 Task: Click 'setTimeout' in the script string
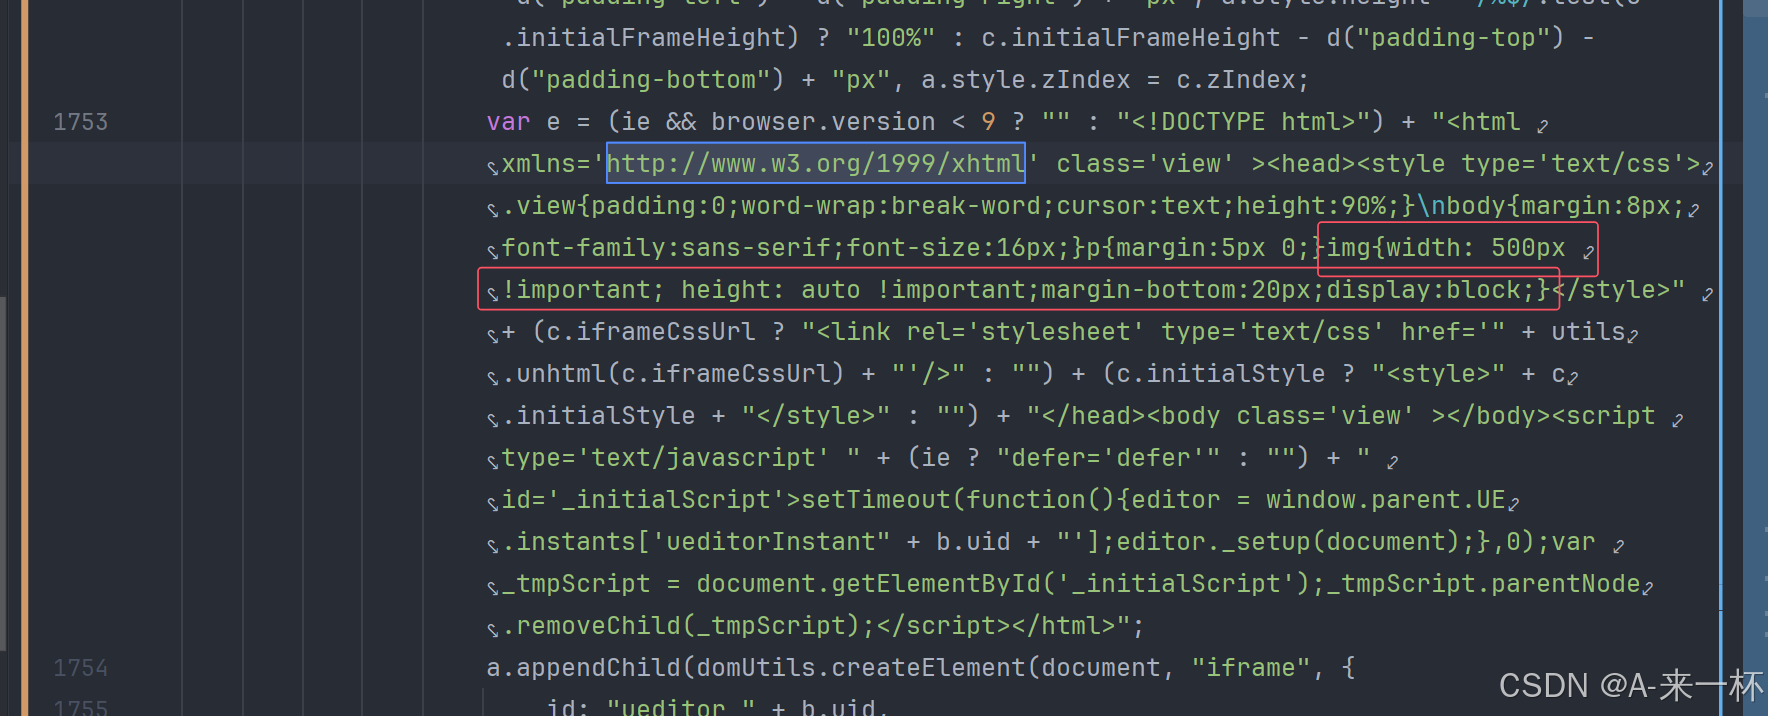coord(876,499)
